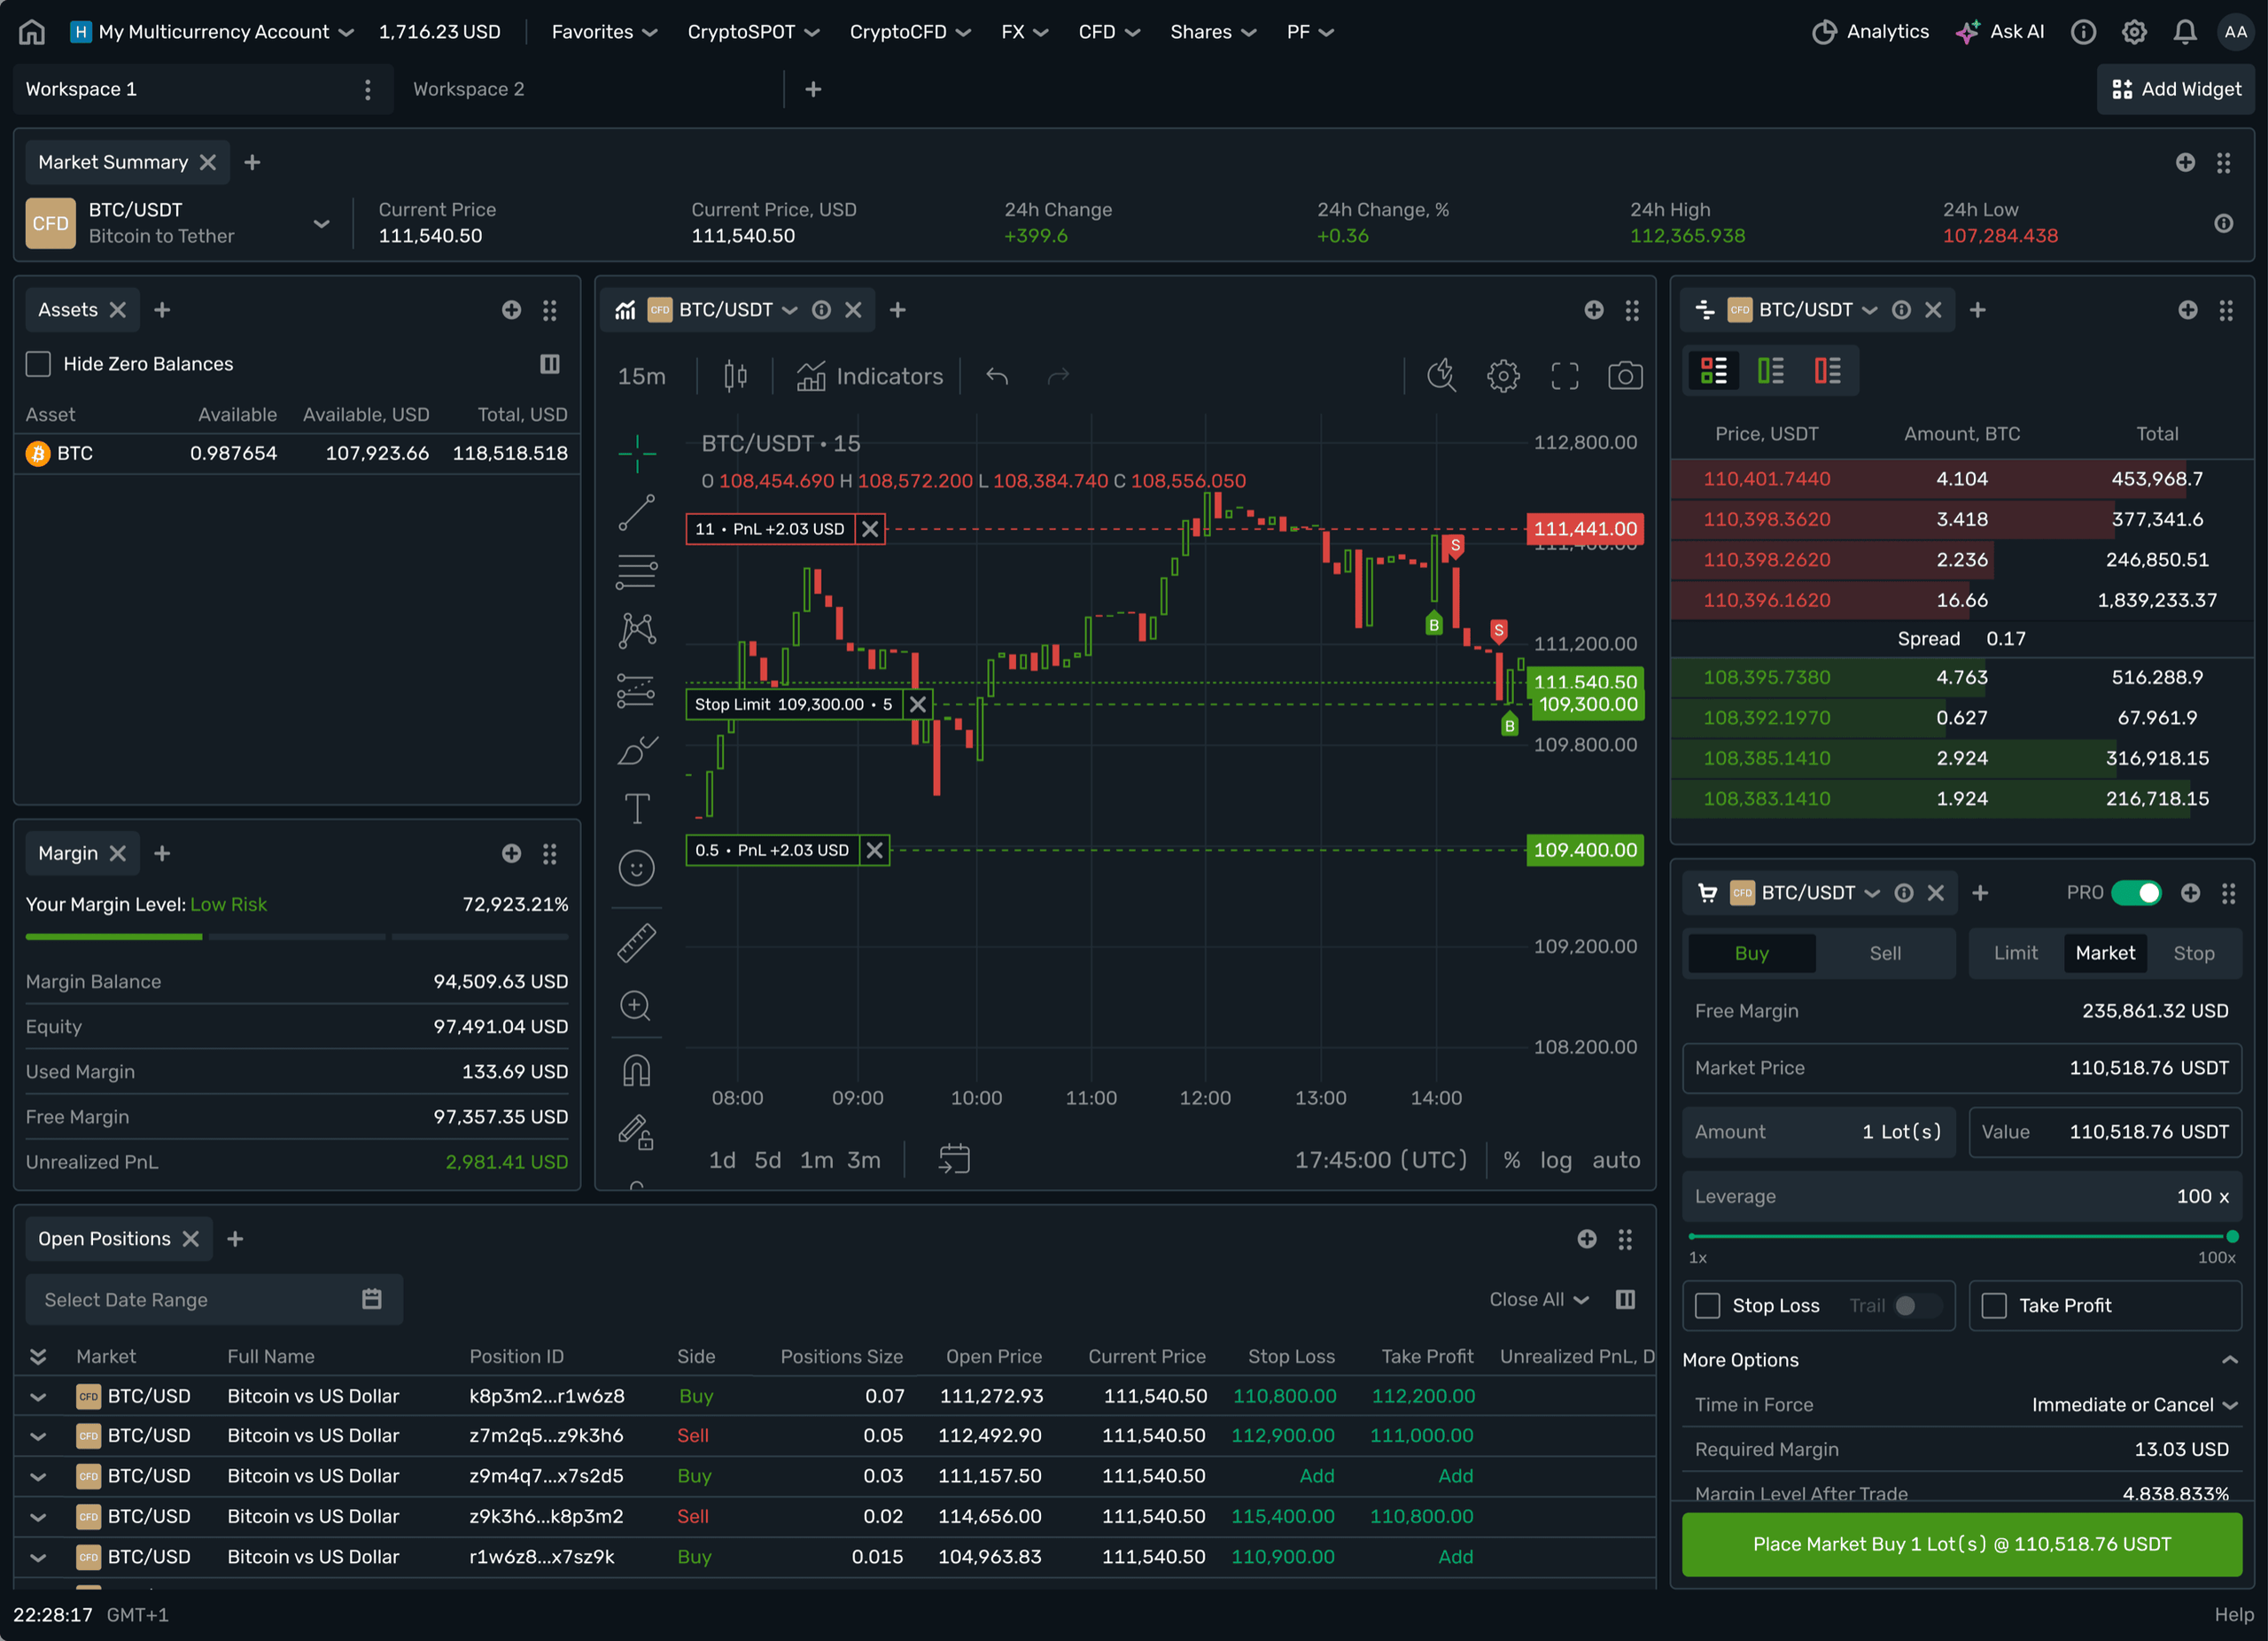Open Analytics link in top bar
2268x1641 pixels.
[1870, 32]
